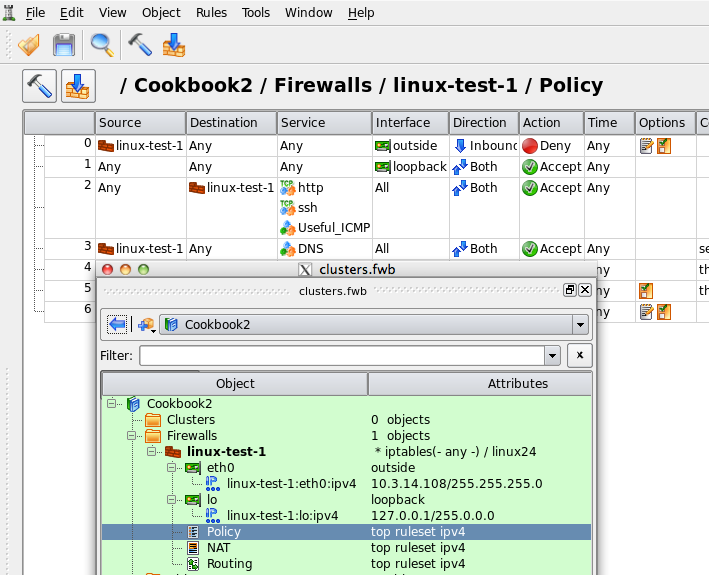Open the View menu
Viewport: 709px width, 575px height.
113,13
